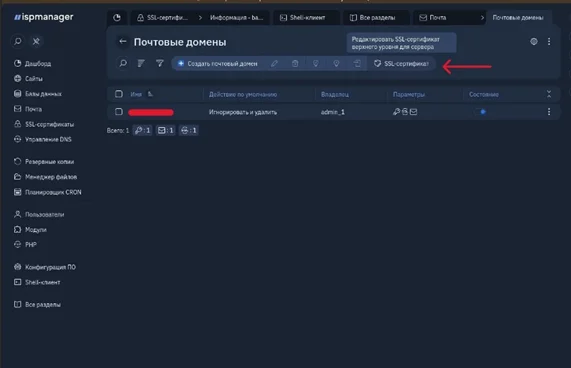The height and width of the screenshot is (368, 571).
Task: Click Игнорировать и удалить cell
Action: coord(243,112)
